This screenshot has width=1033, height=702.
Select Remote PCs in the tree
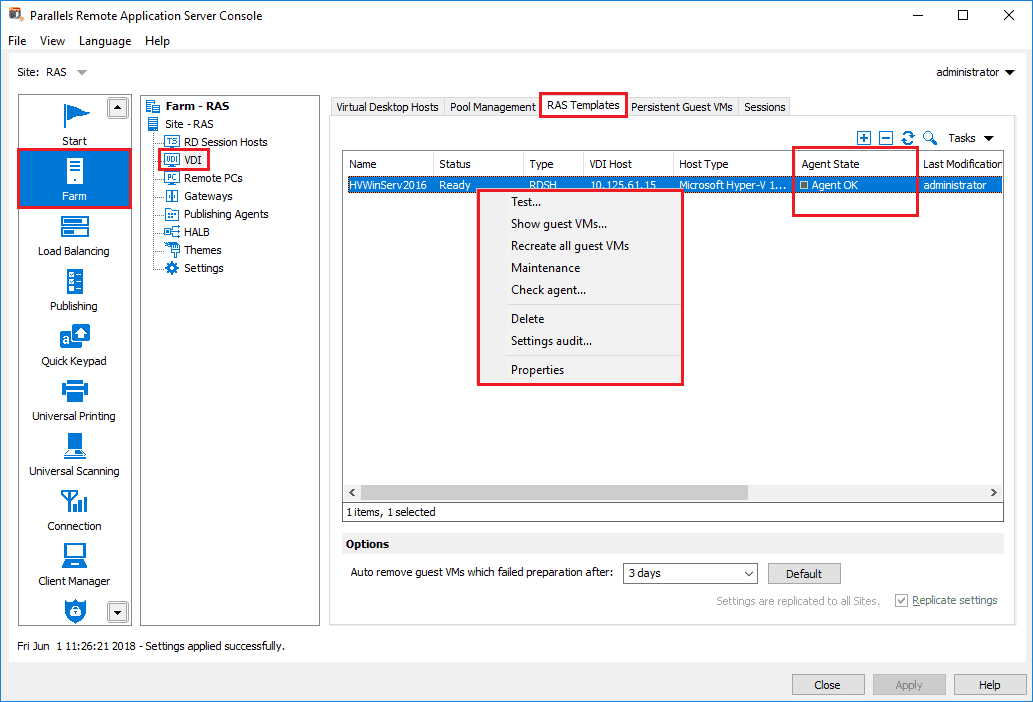pos(213,178)
